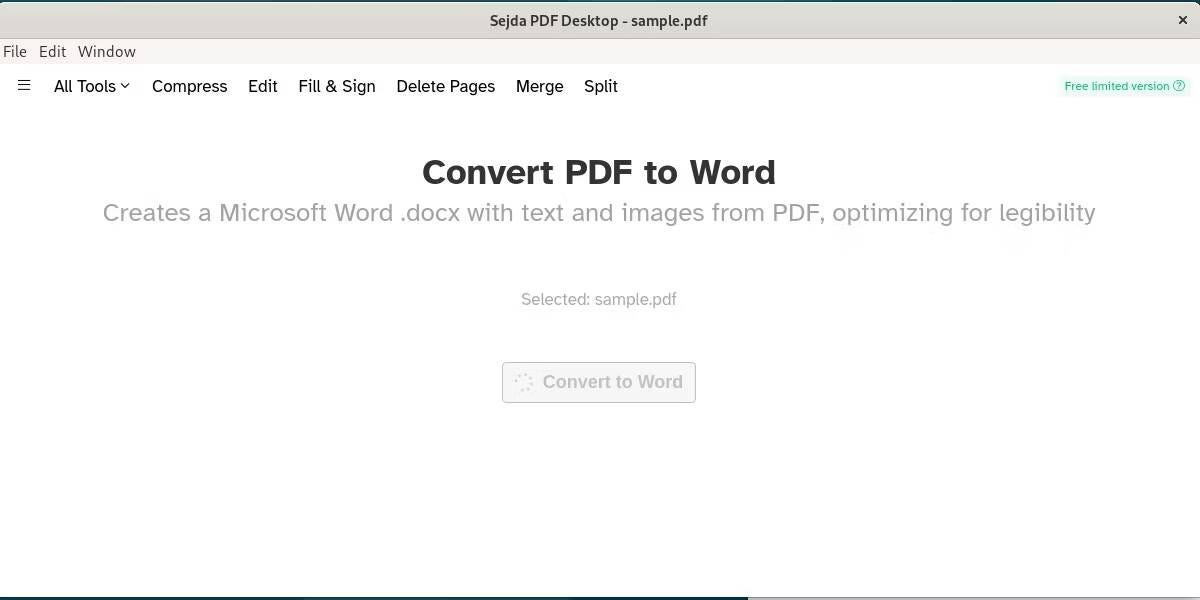The height and width of the screenshot is (600, 1200).
Task: Select the Compress tool
Action: 189,86
